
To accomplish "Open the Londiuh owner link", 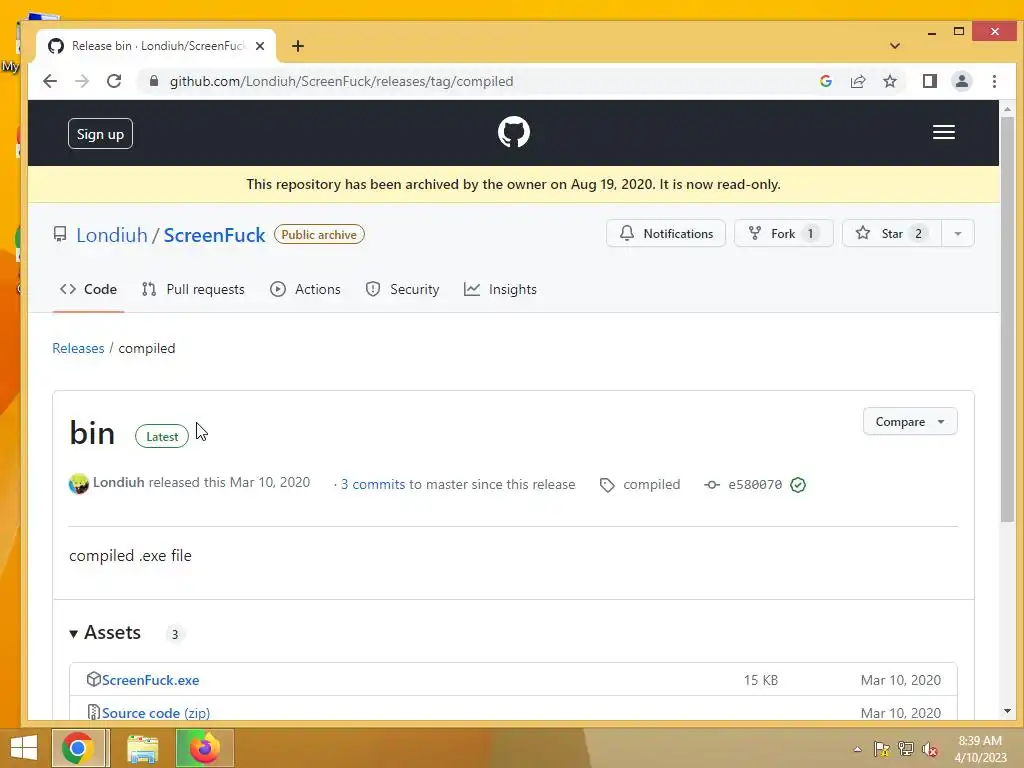I will click(112, 235).
